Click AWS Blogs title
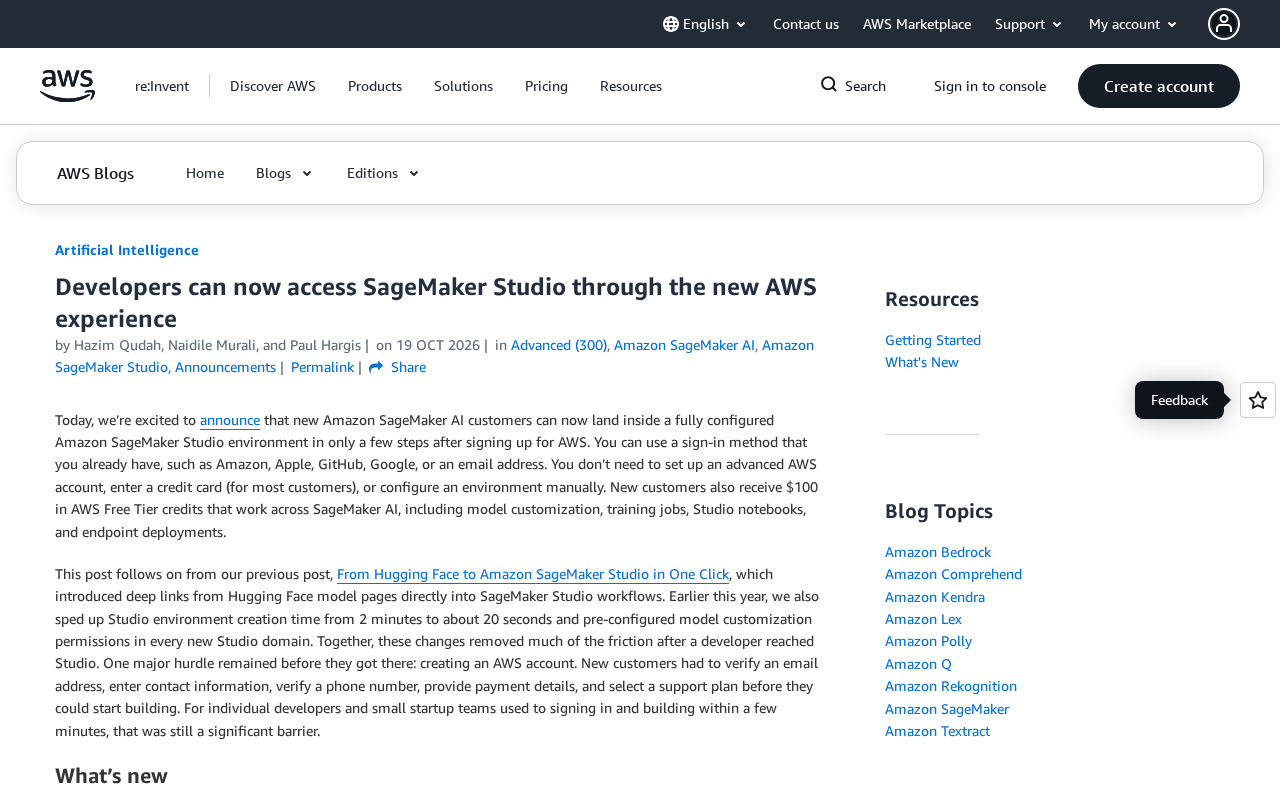 pos(95,173)
